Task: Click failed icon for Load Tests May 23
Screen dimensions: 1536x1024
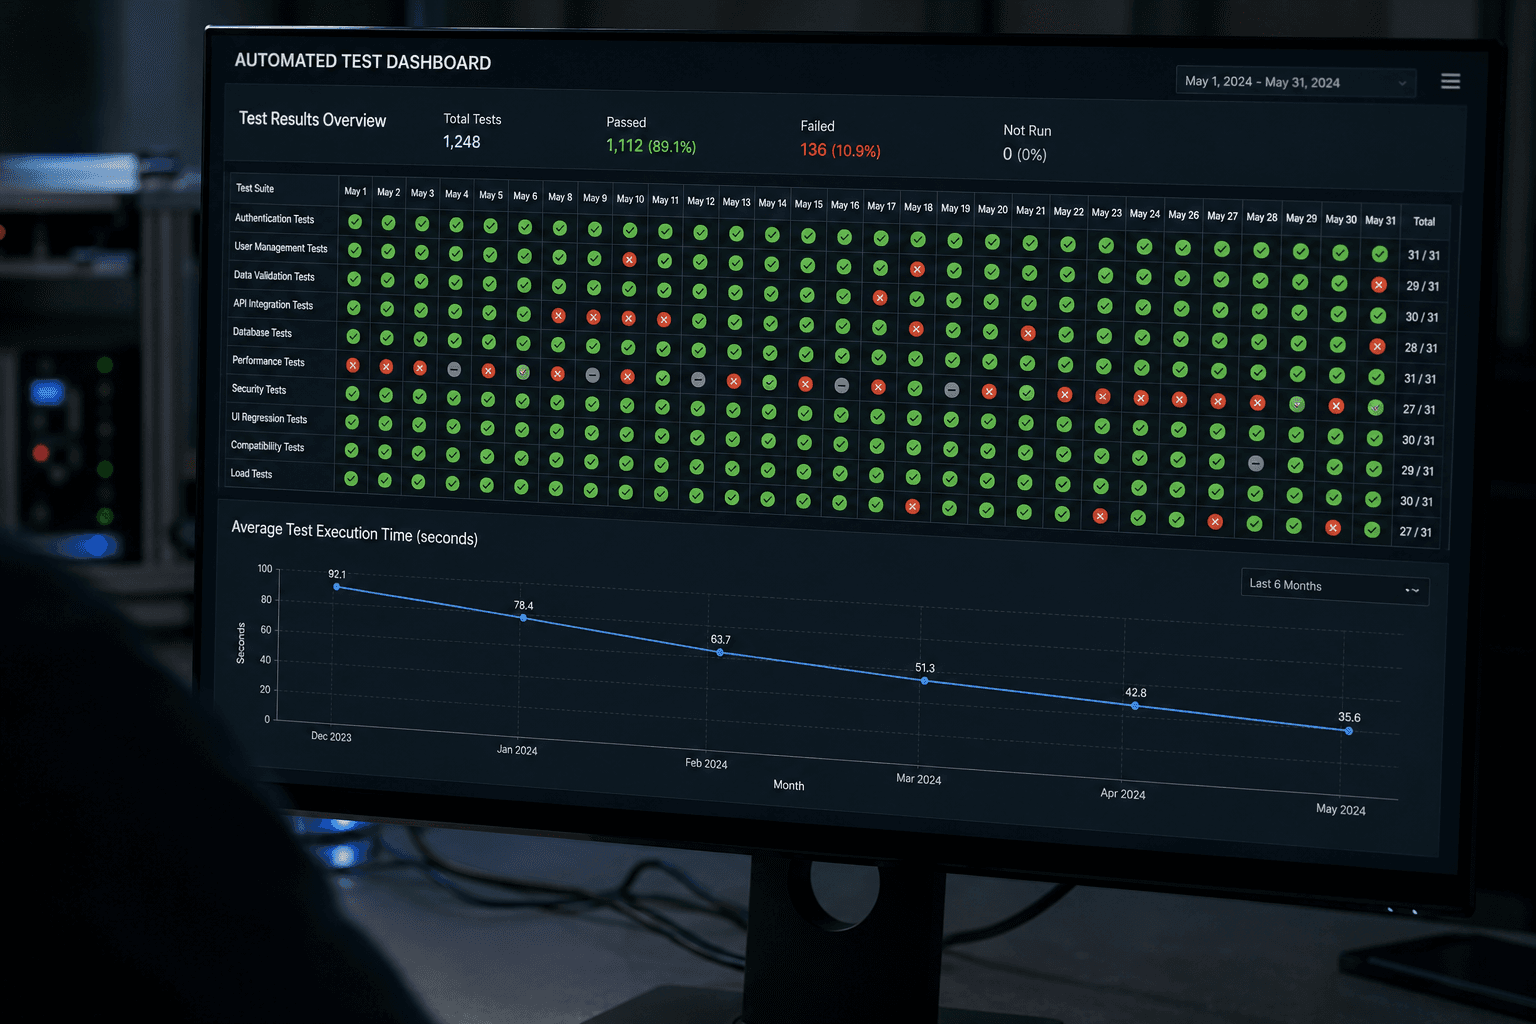Action: (x=1100, y=516)
